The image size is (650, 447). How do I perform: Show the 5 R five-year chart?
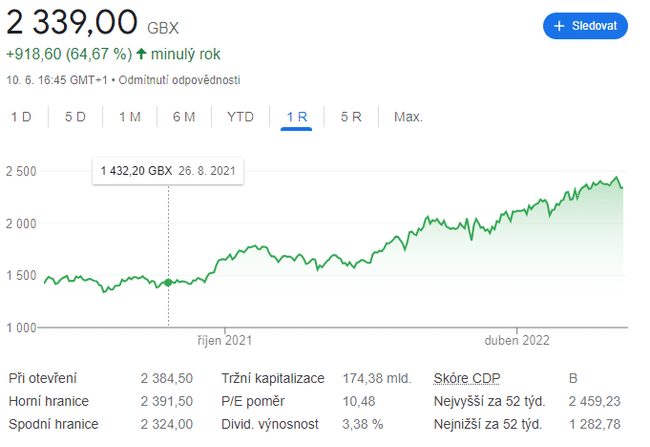point(351,117)
